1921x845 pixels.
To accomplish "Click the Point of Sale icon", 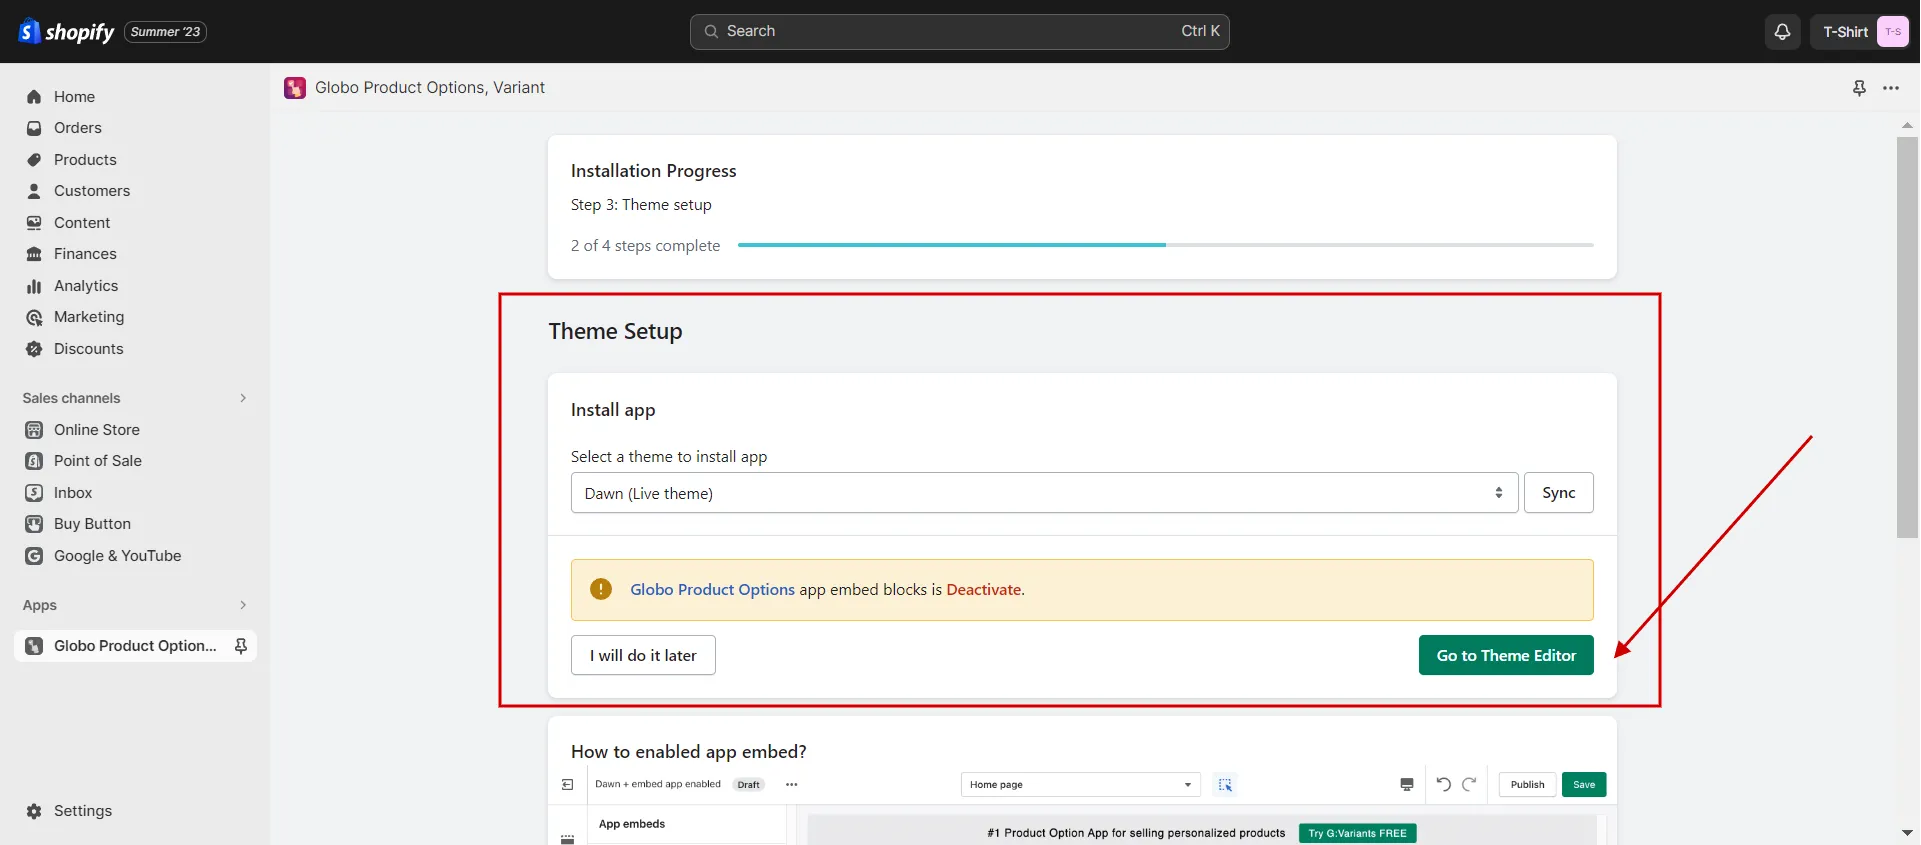I will click(34, 461).
